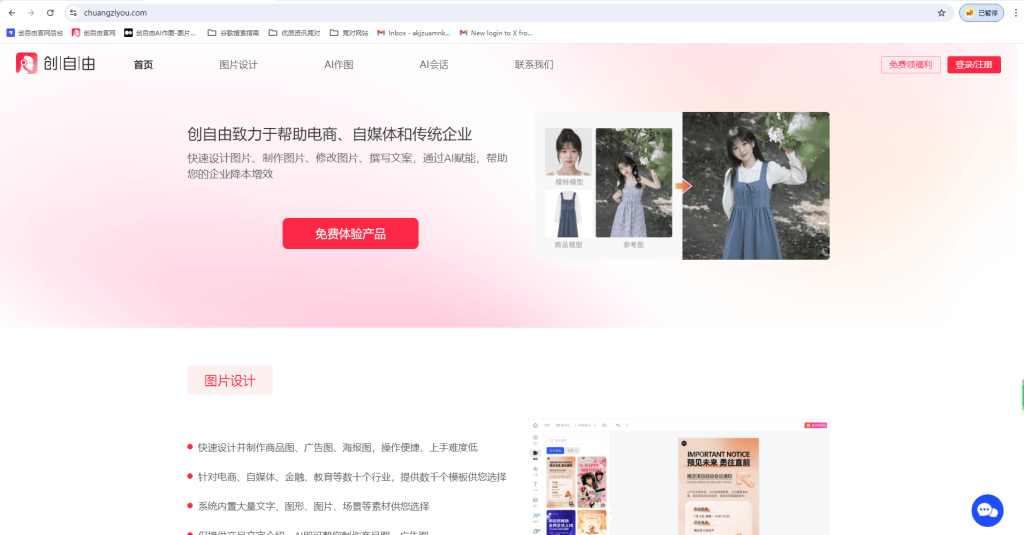Open the blue chat support bubble
Screen dimensions: 1024x535
point(987,510)
